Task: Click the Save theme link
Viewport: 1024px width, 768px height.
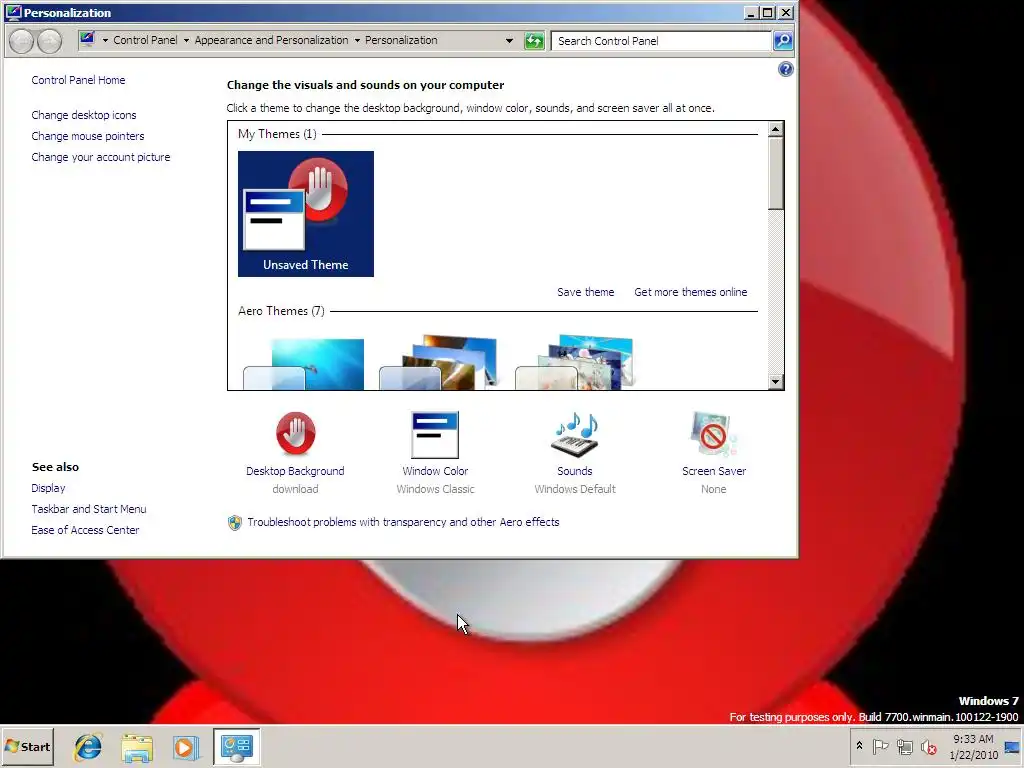Action: point(585,292)
